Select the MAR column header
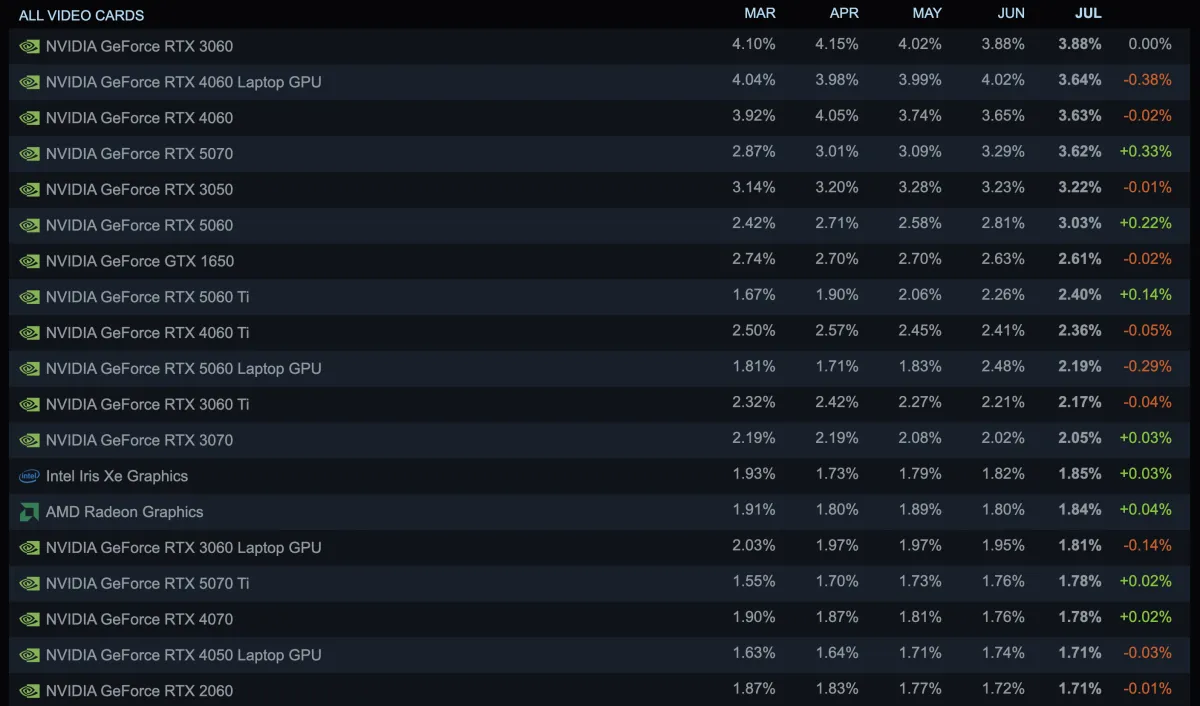Viewport: 1200px width, 706px height. tap(760, 13)
